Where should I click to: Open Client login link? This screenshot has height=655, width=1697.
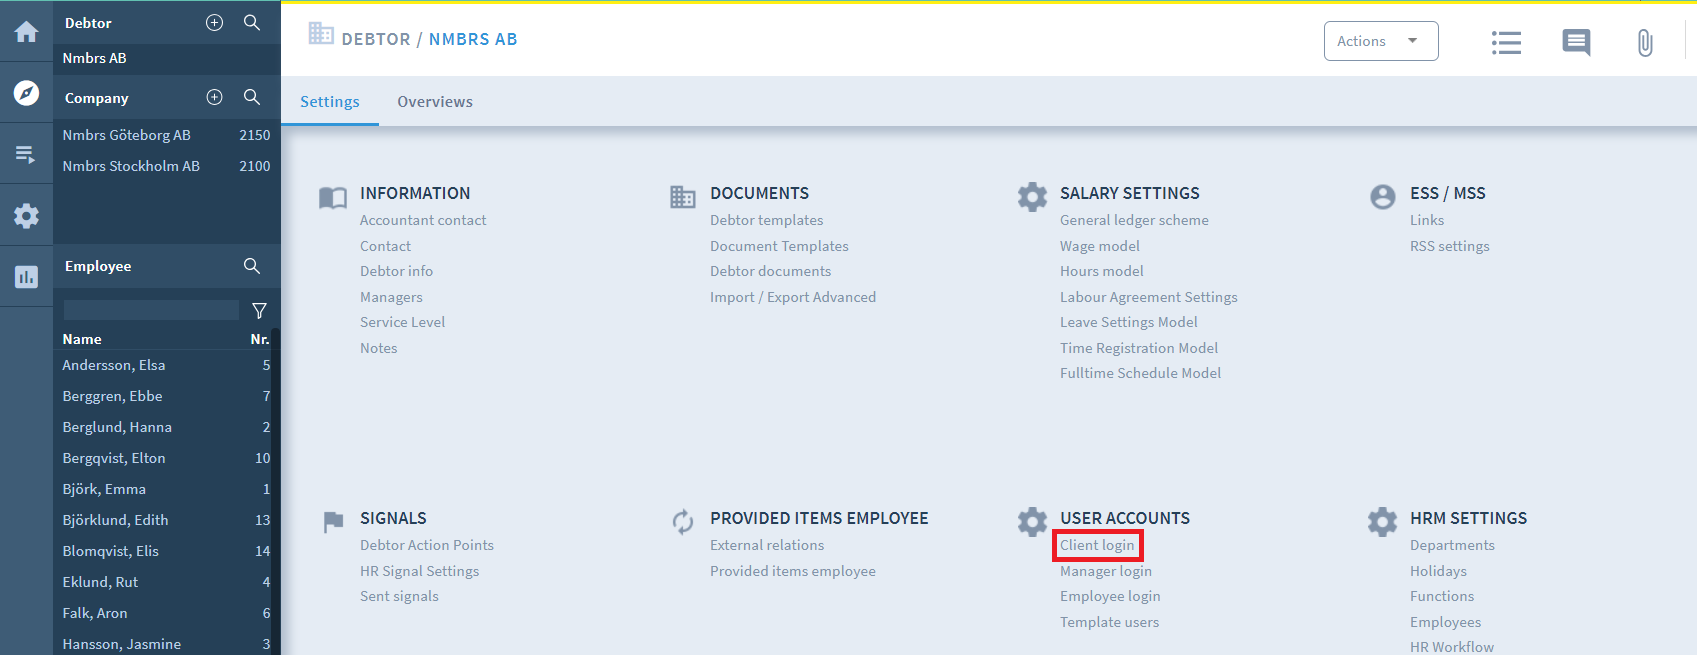(x=1097, y=545)
